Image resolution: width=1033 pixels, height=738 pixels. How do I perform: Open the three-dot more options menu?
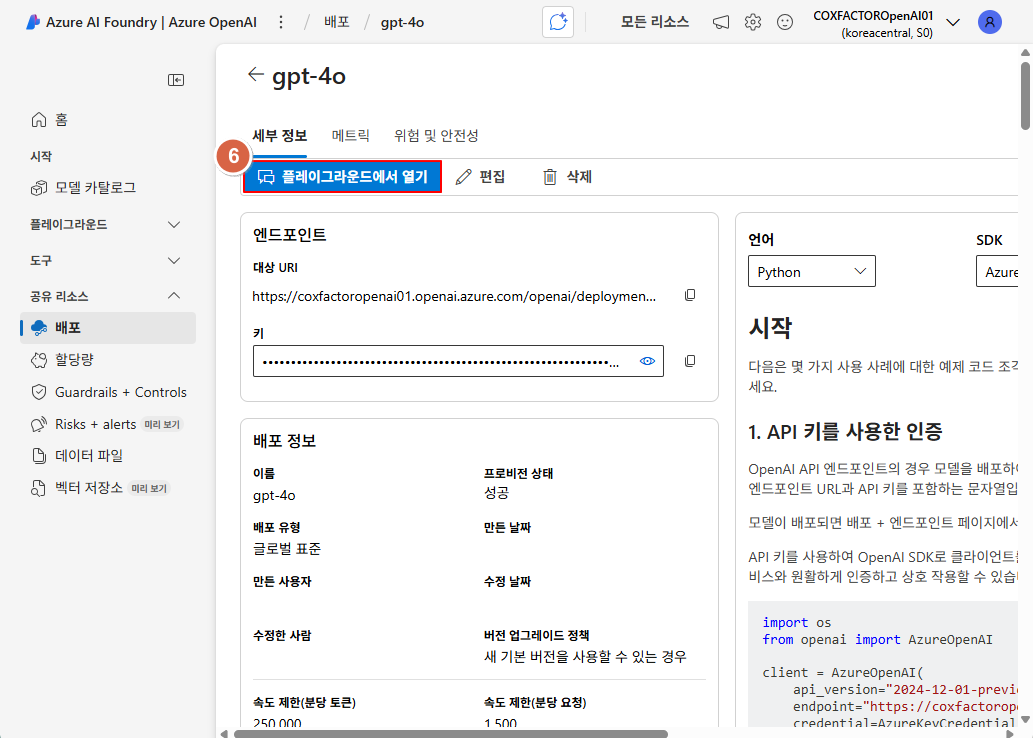[281, 22]
